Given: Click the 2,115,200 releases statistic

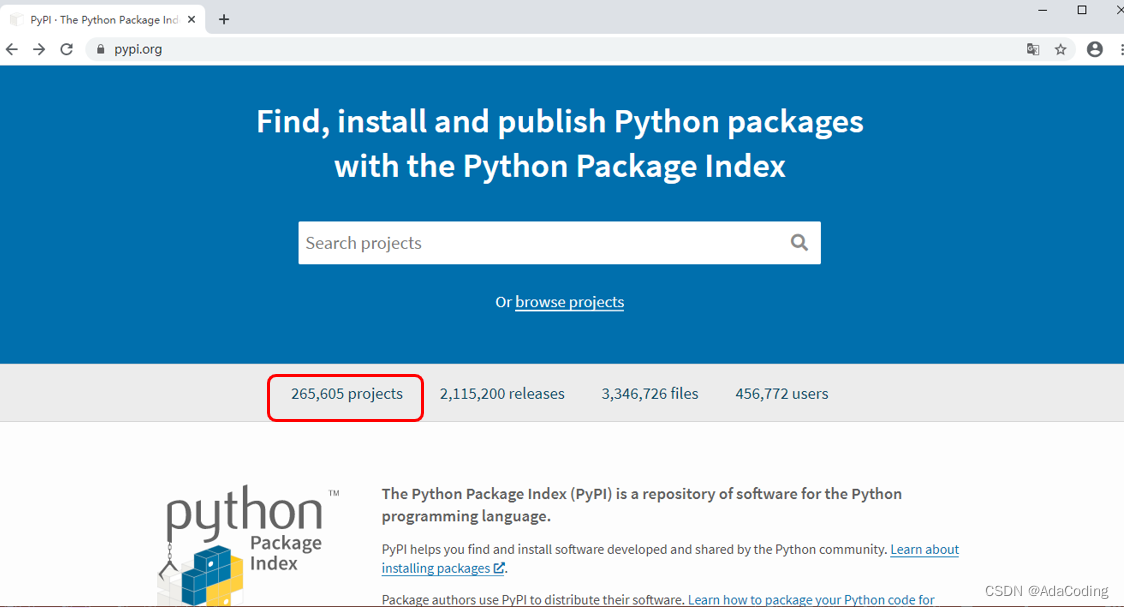Looking at the screenshot, I should pos(502,394).
